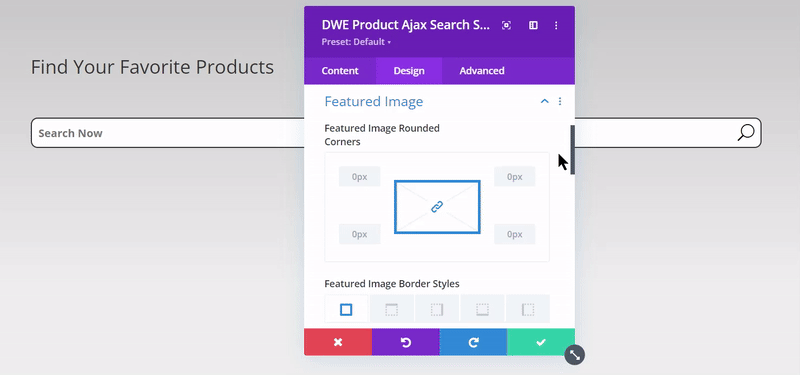Viewport: 800px width, 375px height.
Task: Click the DWE Product Ajax Search title
Action: 406,25
